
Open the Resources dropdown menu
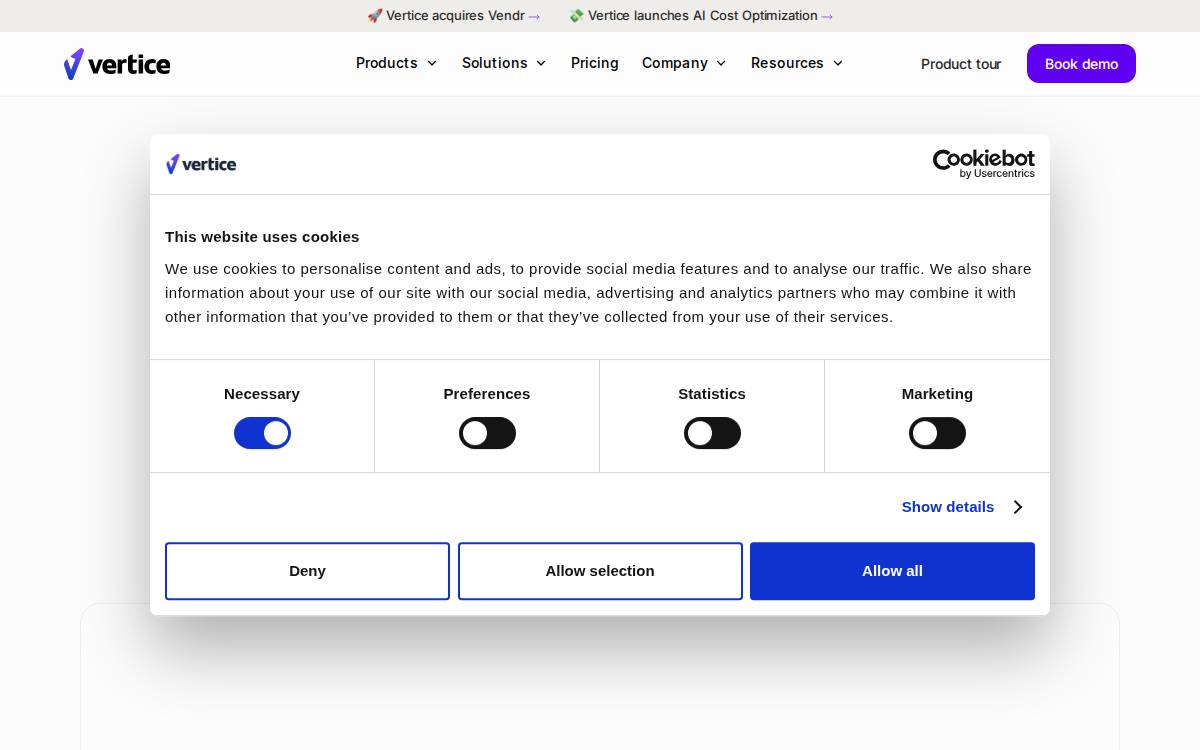[797, 63]
